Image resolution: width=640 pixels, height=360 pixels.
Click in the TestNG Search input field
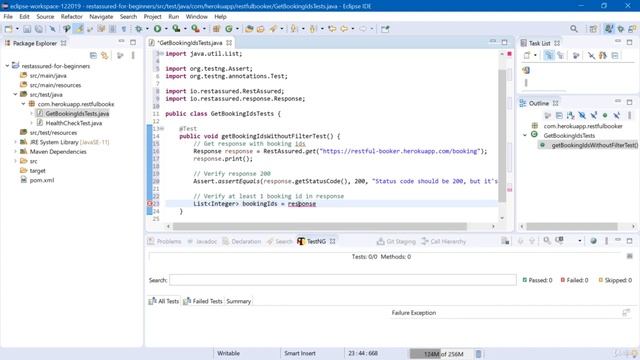click(343, 280)
